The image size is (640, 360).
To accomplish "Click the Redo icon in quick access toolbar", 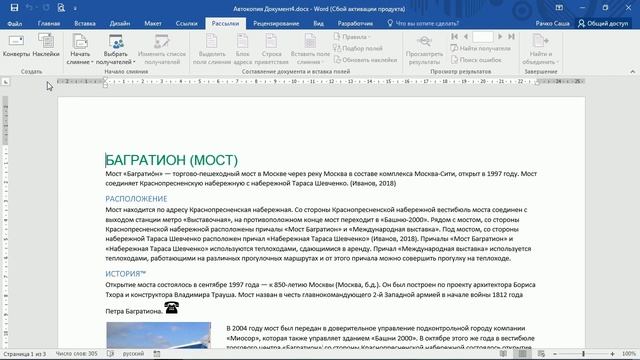I will [x=46, y=8].
